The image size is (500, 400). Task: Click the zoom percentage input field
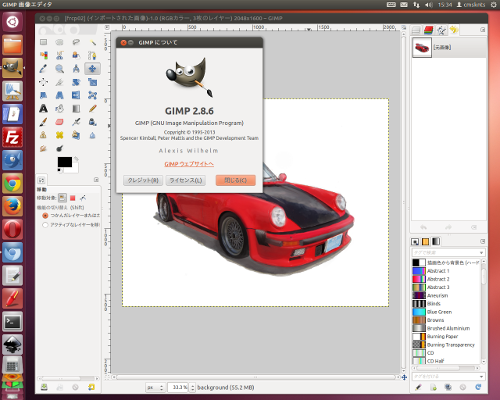coord(178,387)
